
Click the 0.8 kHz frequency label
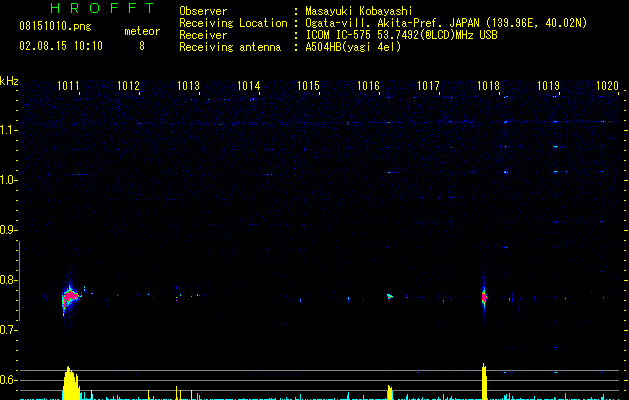(8, 280)
